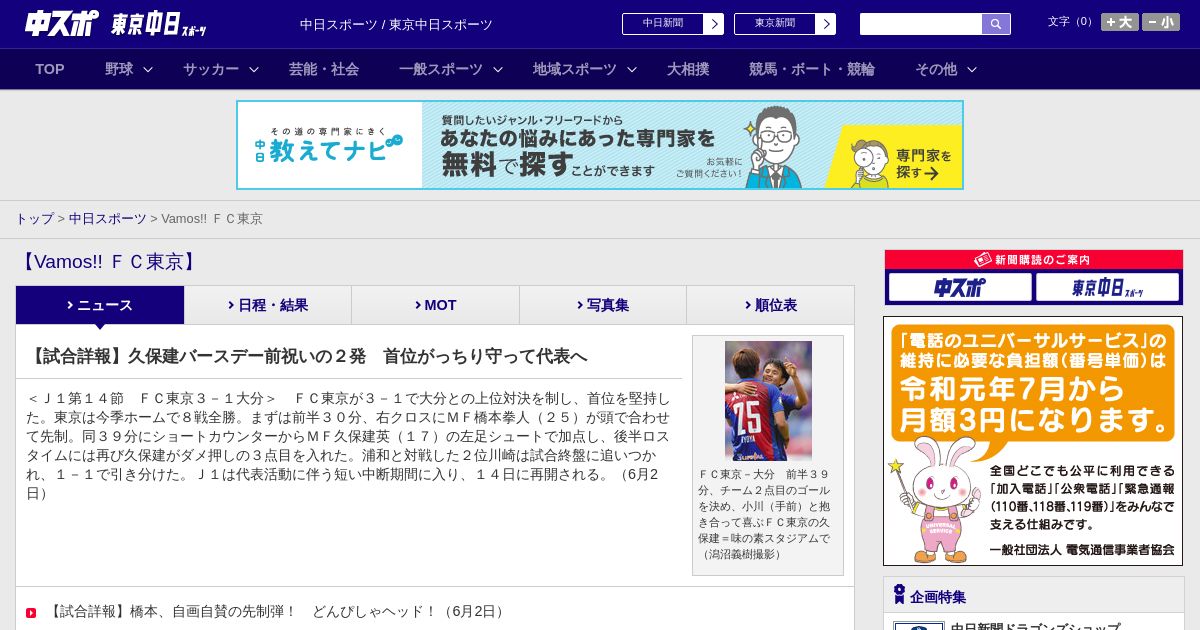Click the ribbon icon next to 企画特集

899,595
